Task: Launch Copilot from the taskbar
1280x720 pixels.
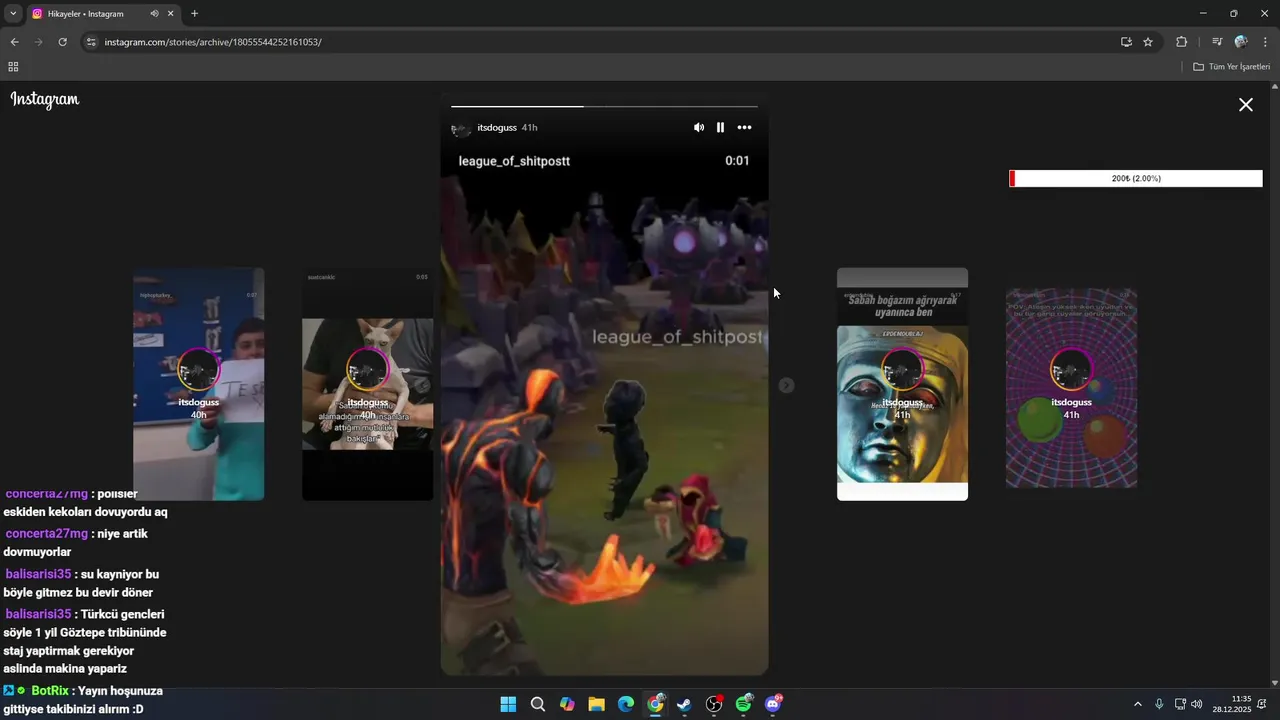Action: pos(567,704)
